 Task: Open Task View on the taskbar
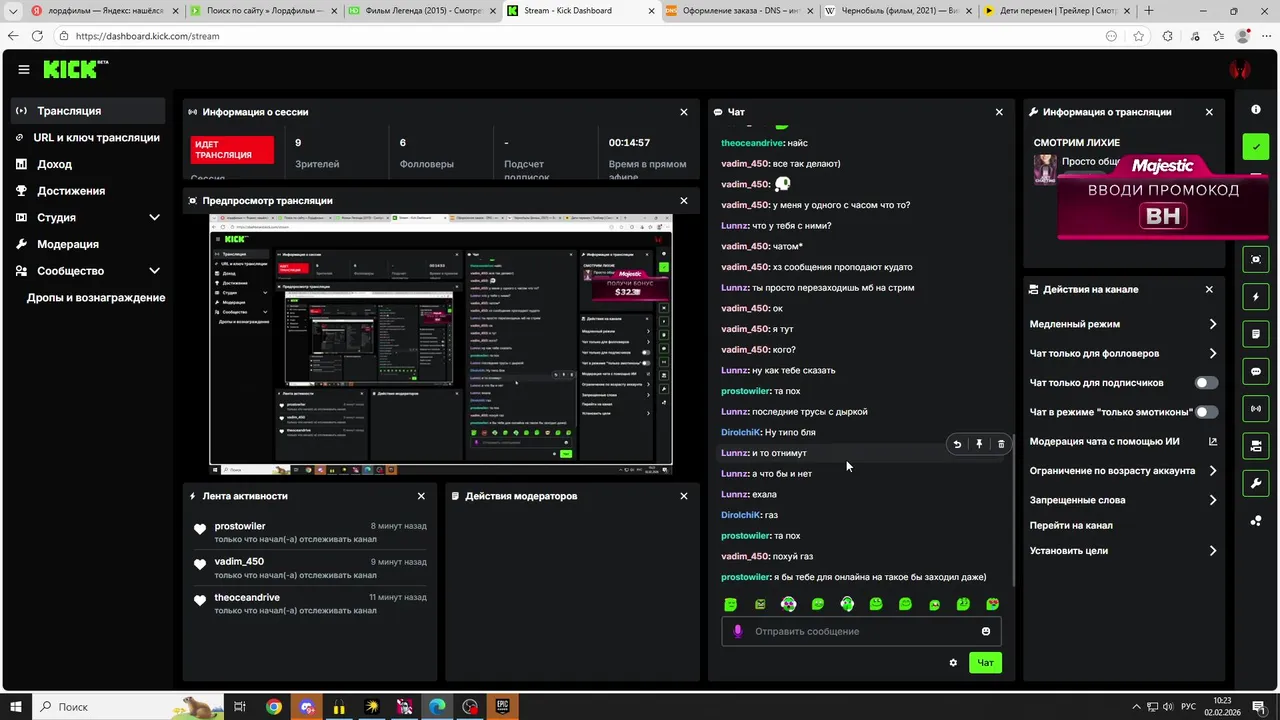click(x=240, y=707)
